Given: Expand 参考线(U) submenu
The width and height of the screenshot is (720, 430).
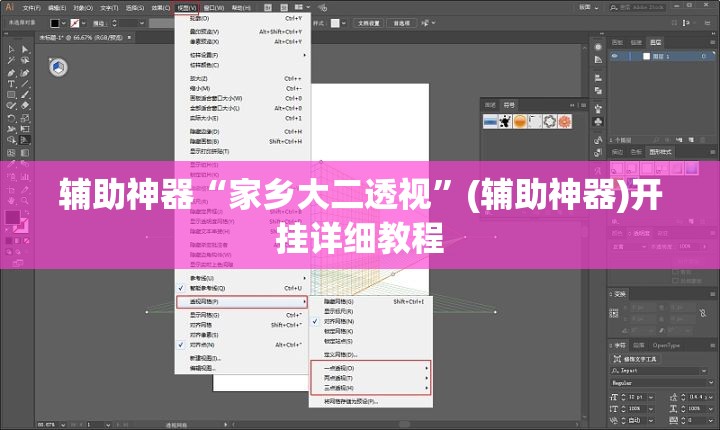Looking at the screenshot, I should pyautogui.click(x=243, y=278).
